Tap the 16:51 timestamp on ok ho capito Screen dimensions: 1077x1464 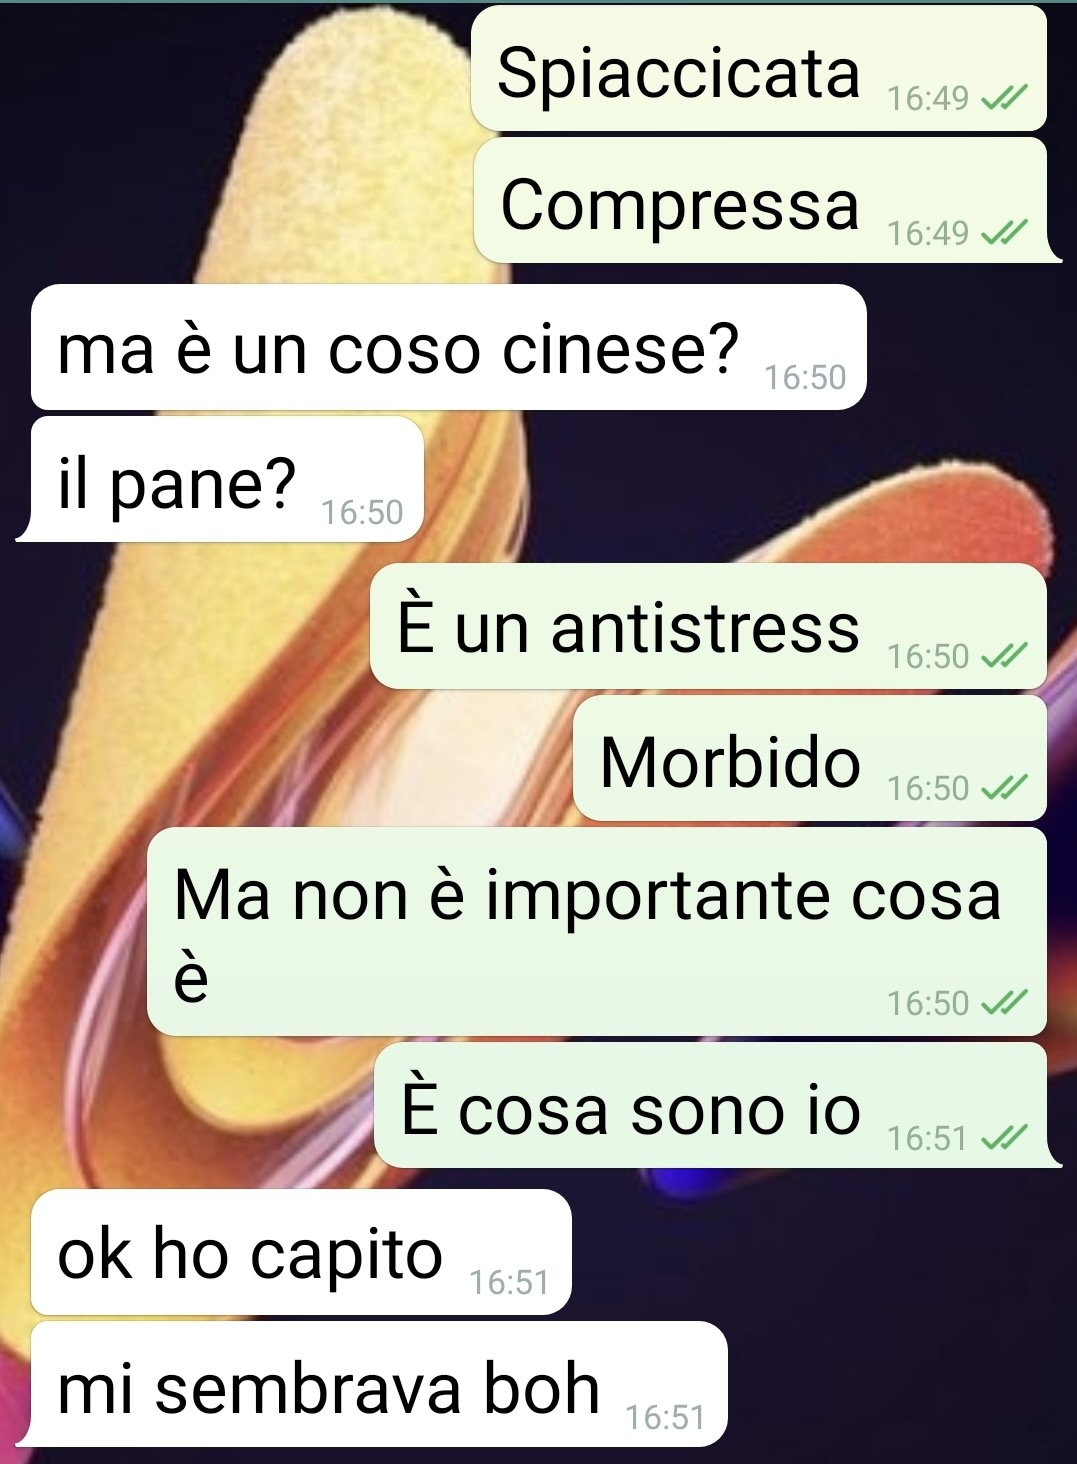pos(509,1282)
